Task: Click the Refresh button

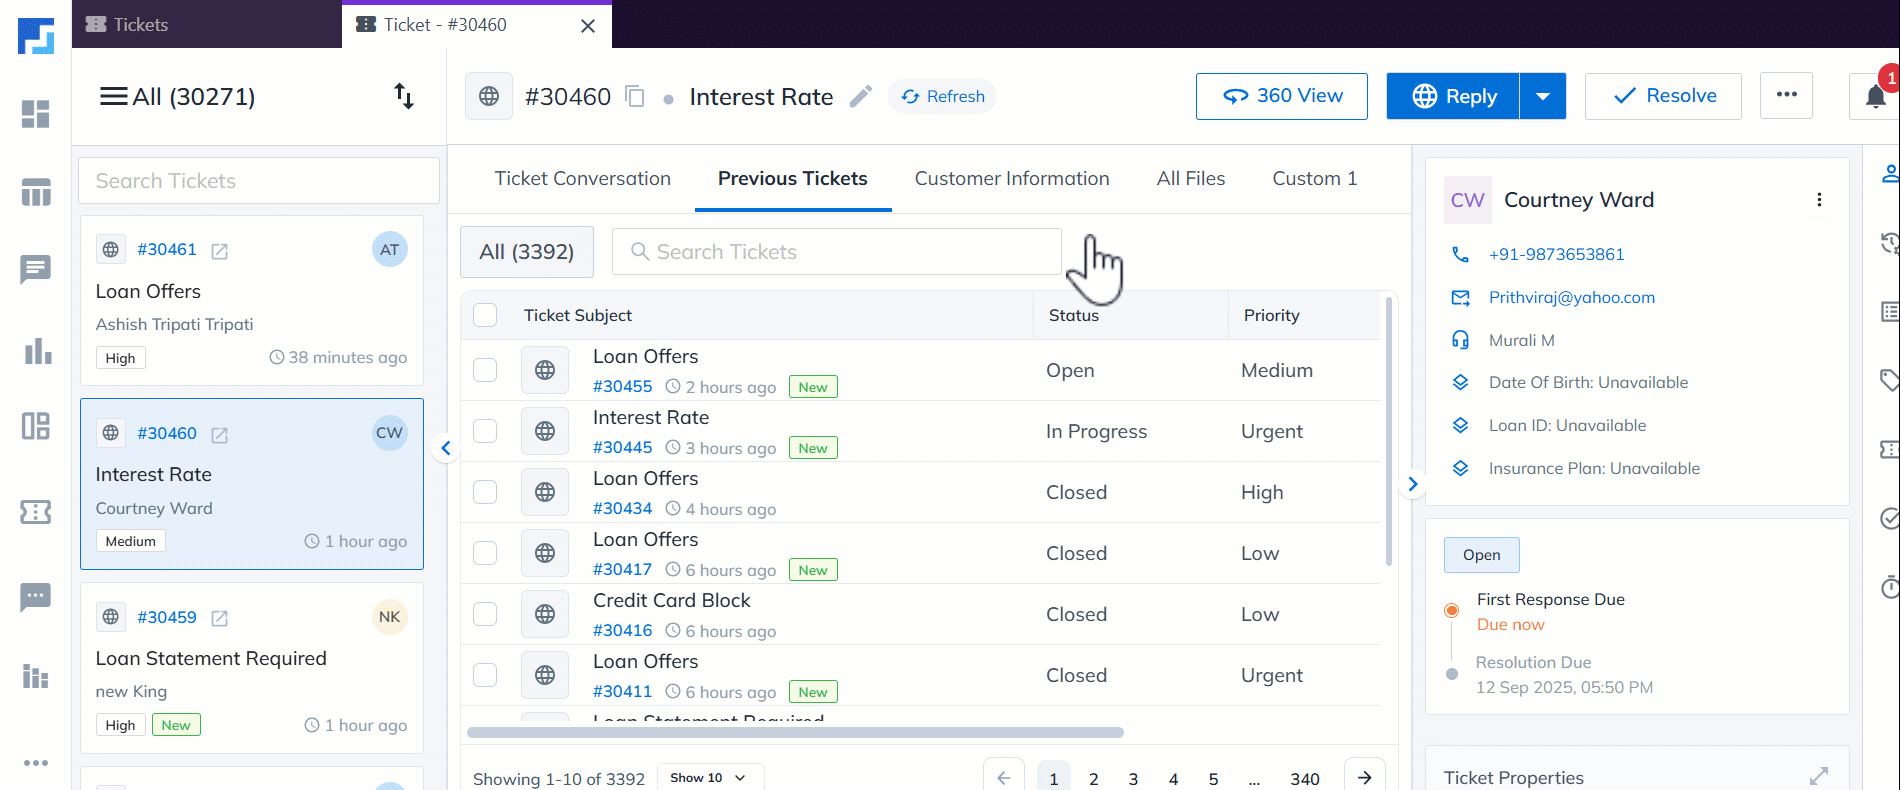Action: [943, 96]
